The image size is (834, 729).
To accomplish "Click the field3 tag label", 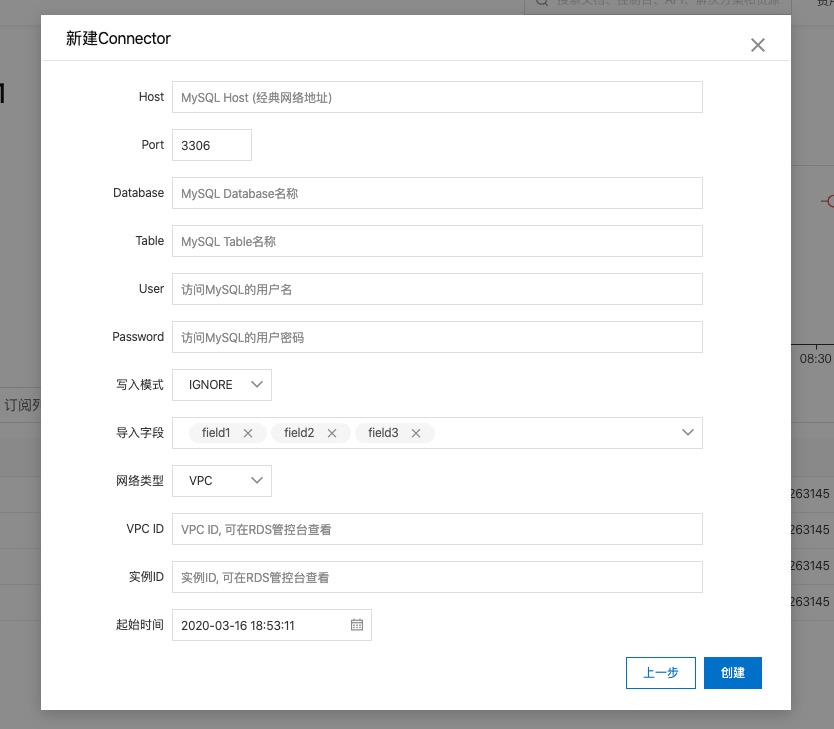I will (383, 433).
